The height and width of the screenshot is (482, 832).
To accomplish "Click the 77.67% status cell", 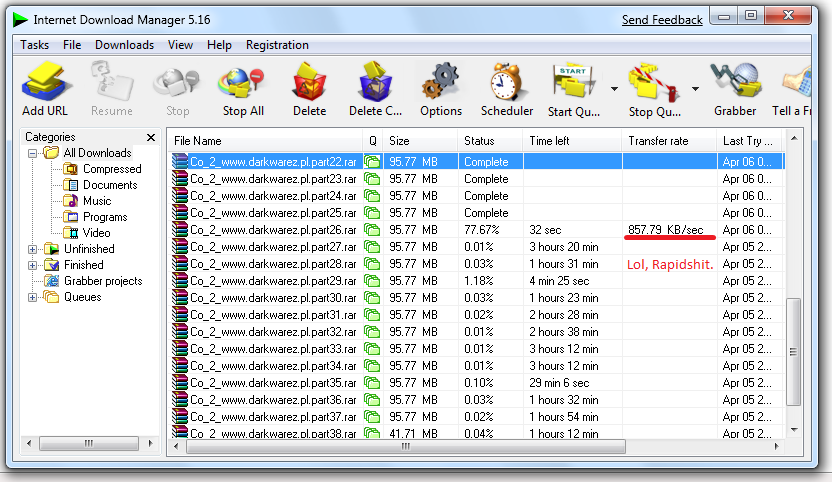I will click(x=482, y=230).
